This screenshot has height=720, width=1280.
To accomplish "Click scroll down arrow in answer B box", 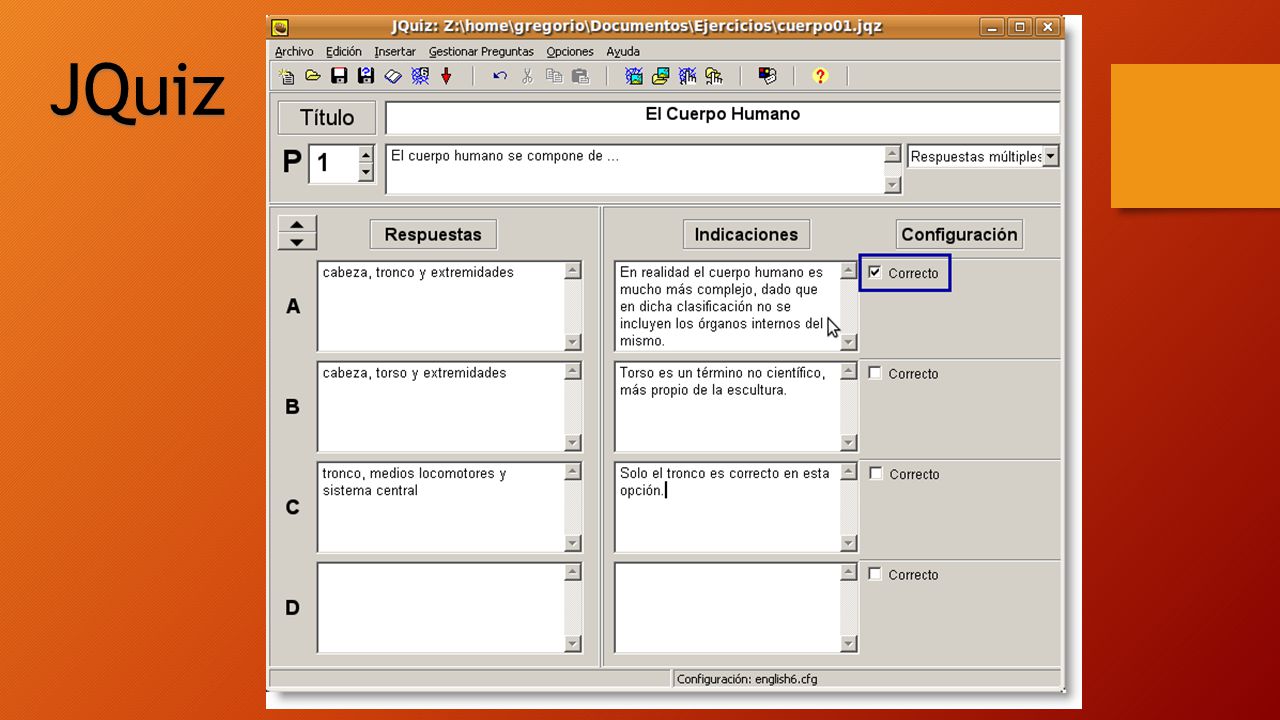I will tap(573, 443).
